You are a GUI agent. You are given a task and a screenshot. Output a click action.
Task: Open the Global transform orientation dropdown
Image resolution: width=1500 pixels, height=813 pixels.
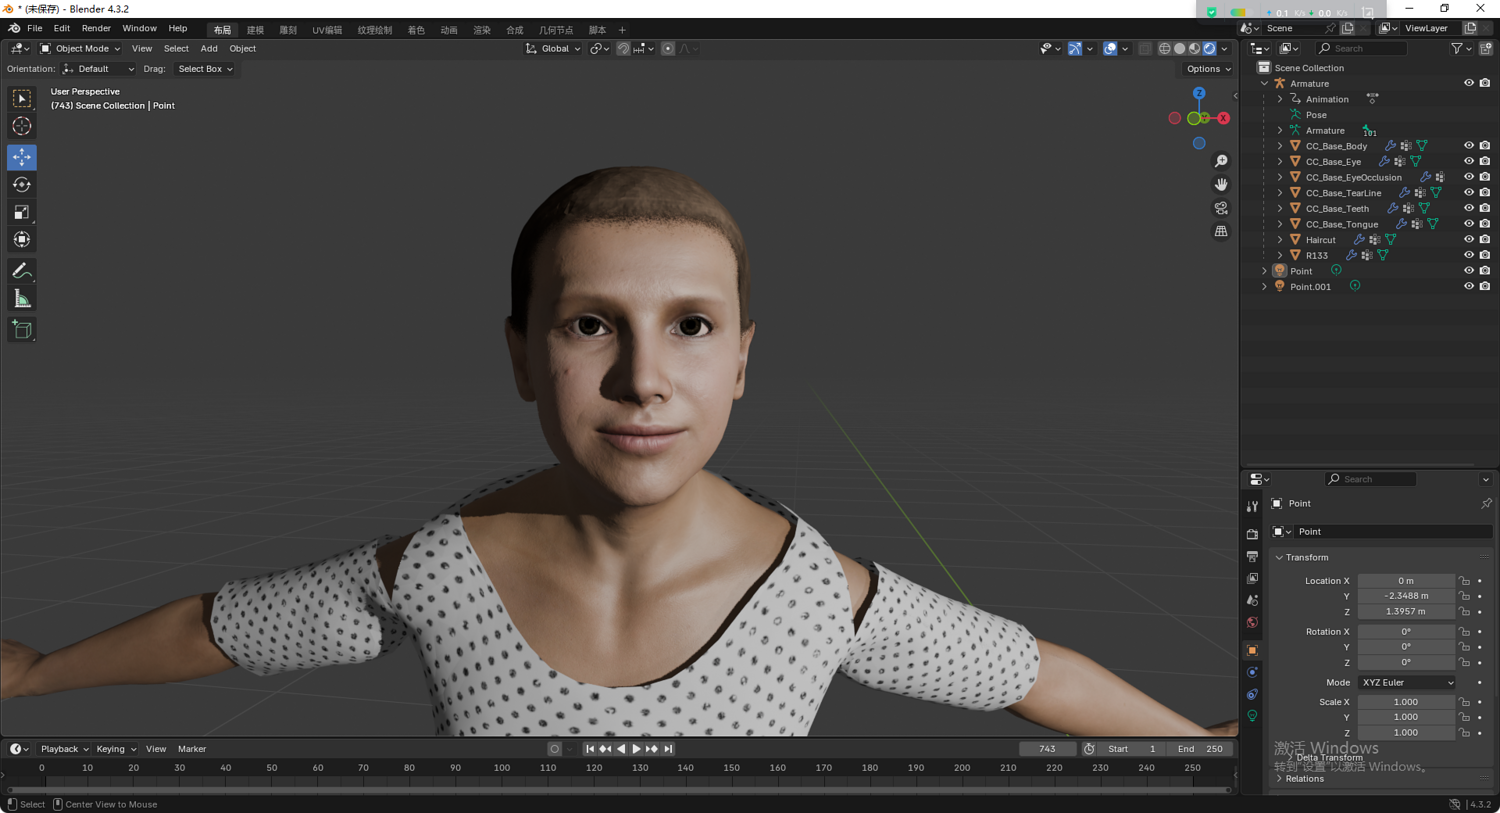[x=553, y=49]
